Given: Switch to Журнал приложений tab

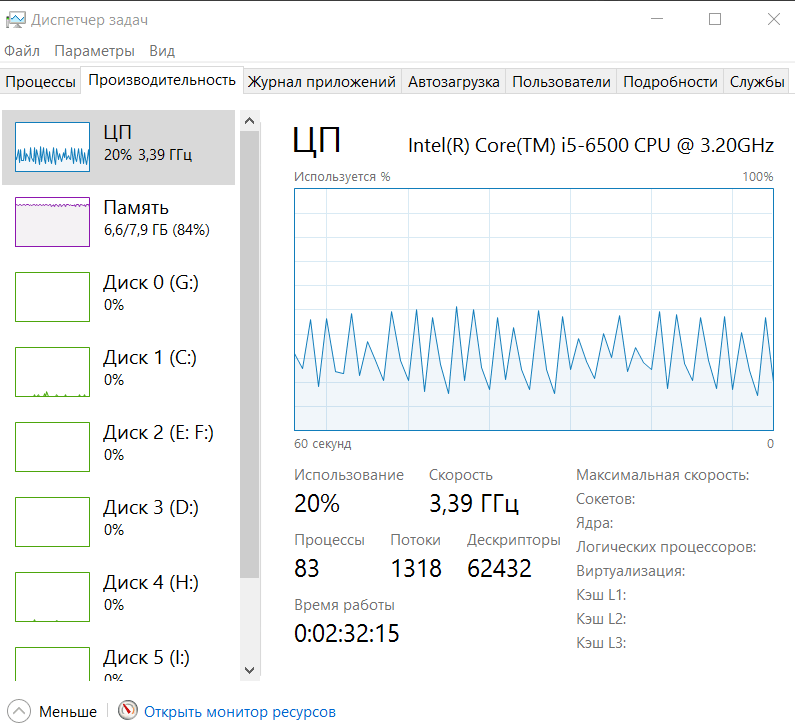Looking at the screenshot, I should (x=321, y=82).
